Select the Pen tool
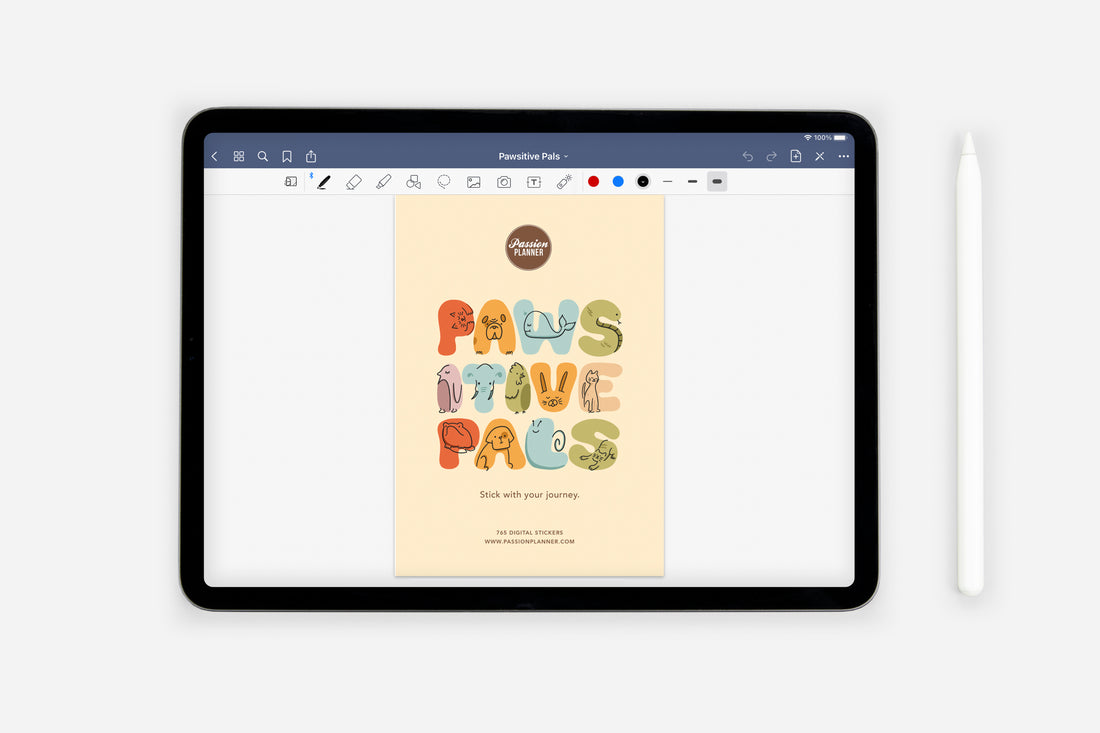Viewport: 1100px width, 733px height. tap(324, 181)
